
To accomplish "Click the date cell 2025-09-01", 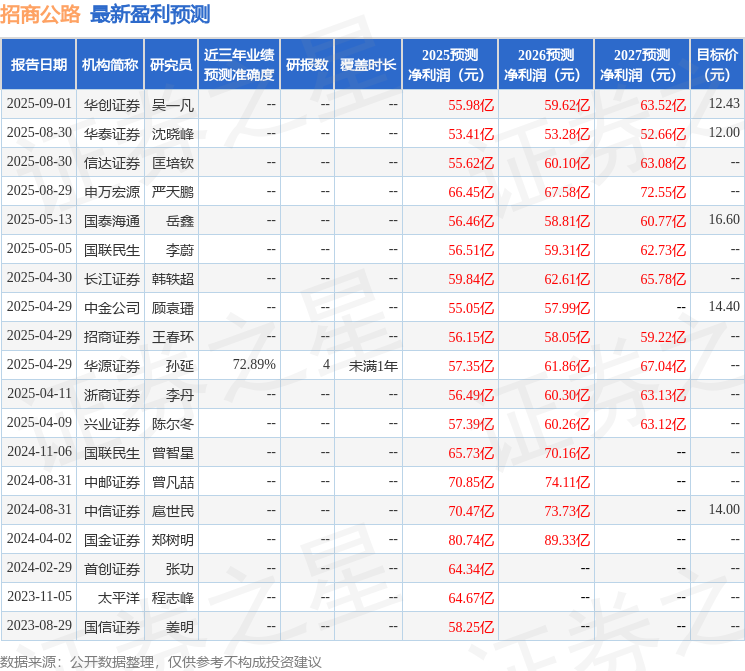I will (39, 104).
